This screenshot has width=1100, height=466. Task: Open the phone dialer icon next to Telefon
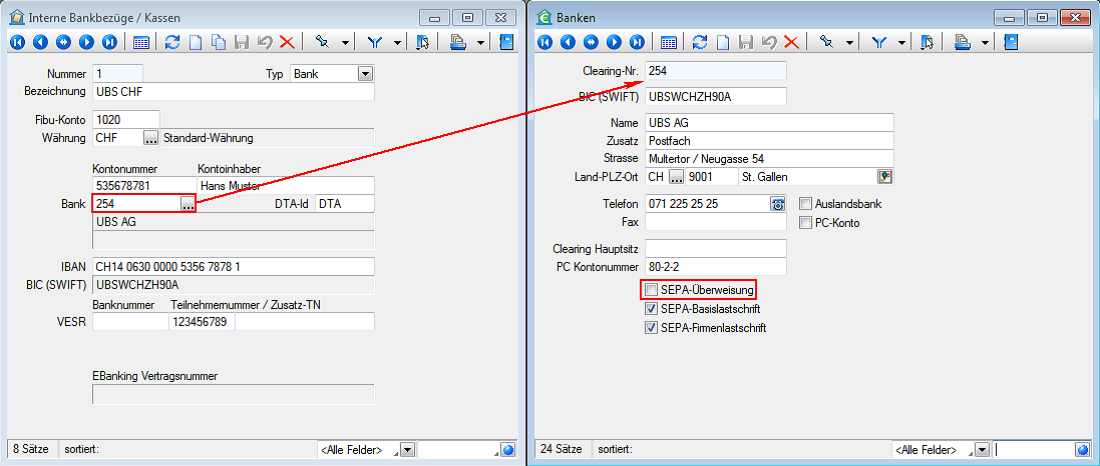778,204
